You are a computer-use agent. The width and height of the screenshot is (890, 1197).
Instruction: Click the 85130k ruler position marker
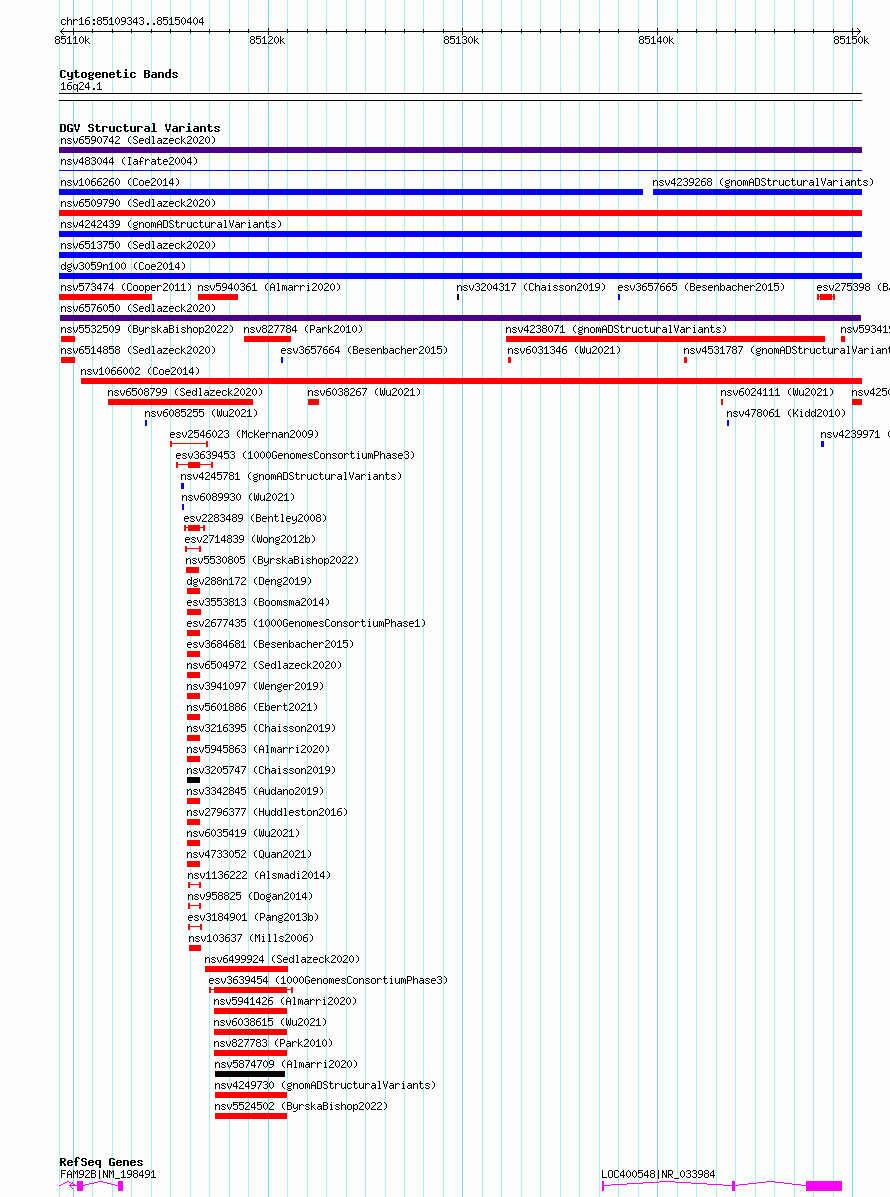[x=461, y=40]
